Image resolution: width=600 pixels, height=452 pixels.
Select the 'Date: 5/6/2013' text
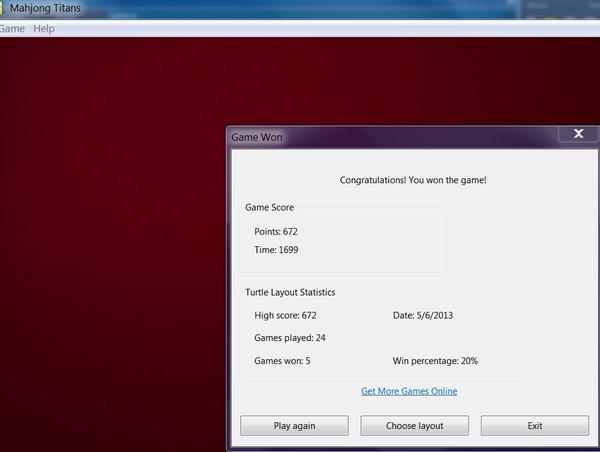click(x=423, y=315)
